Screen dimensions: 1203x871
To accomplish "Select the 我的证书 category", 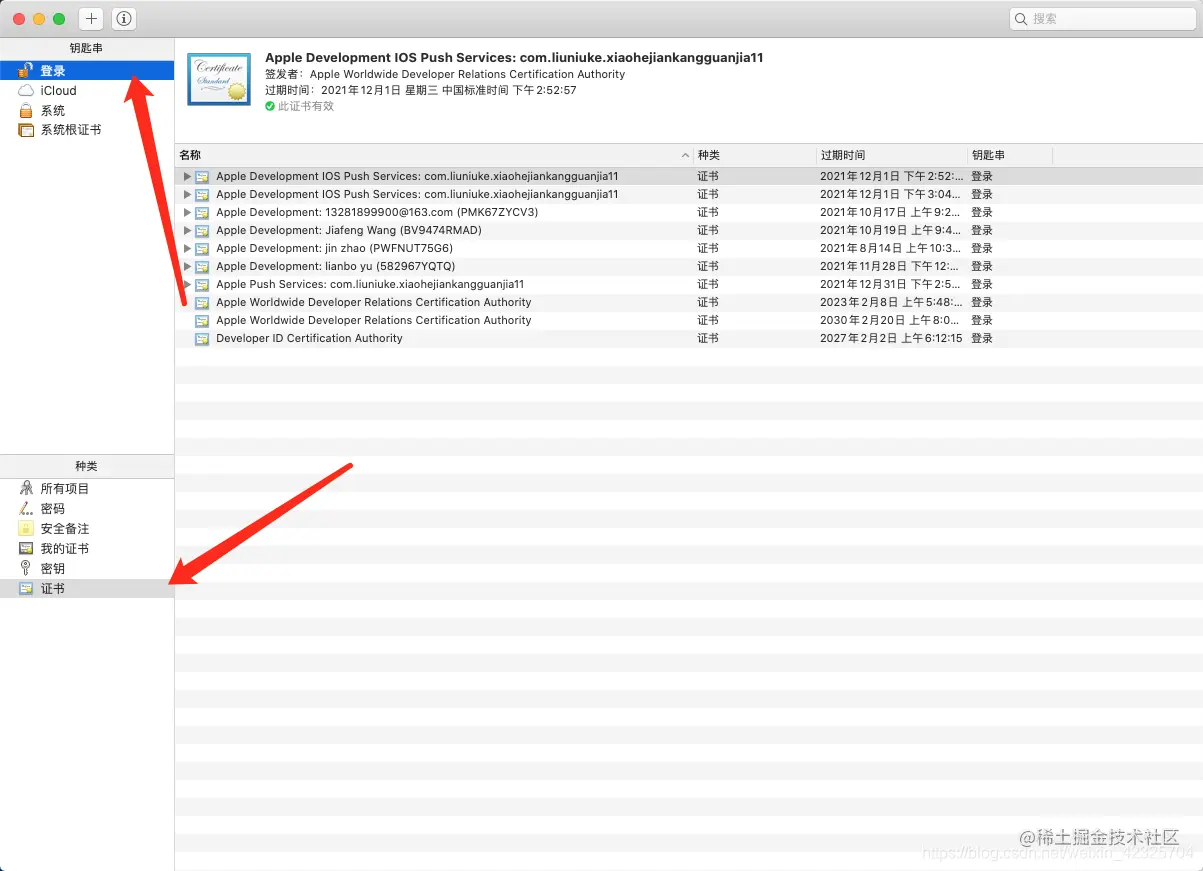I will (x=87, y=548).
